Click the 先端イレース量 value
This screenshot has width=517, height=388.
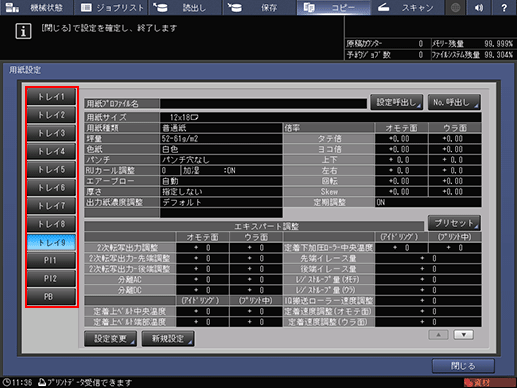click(x=428, y=258)
